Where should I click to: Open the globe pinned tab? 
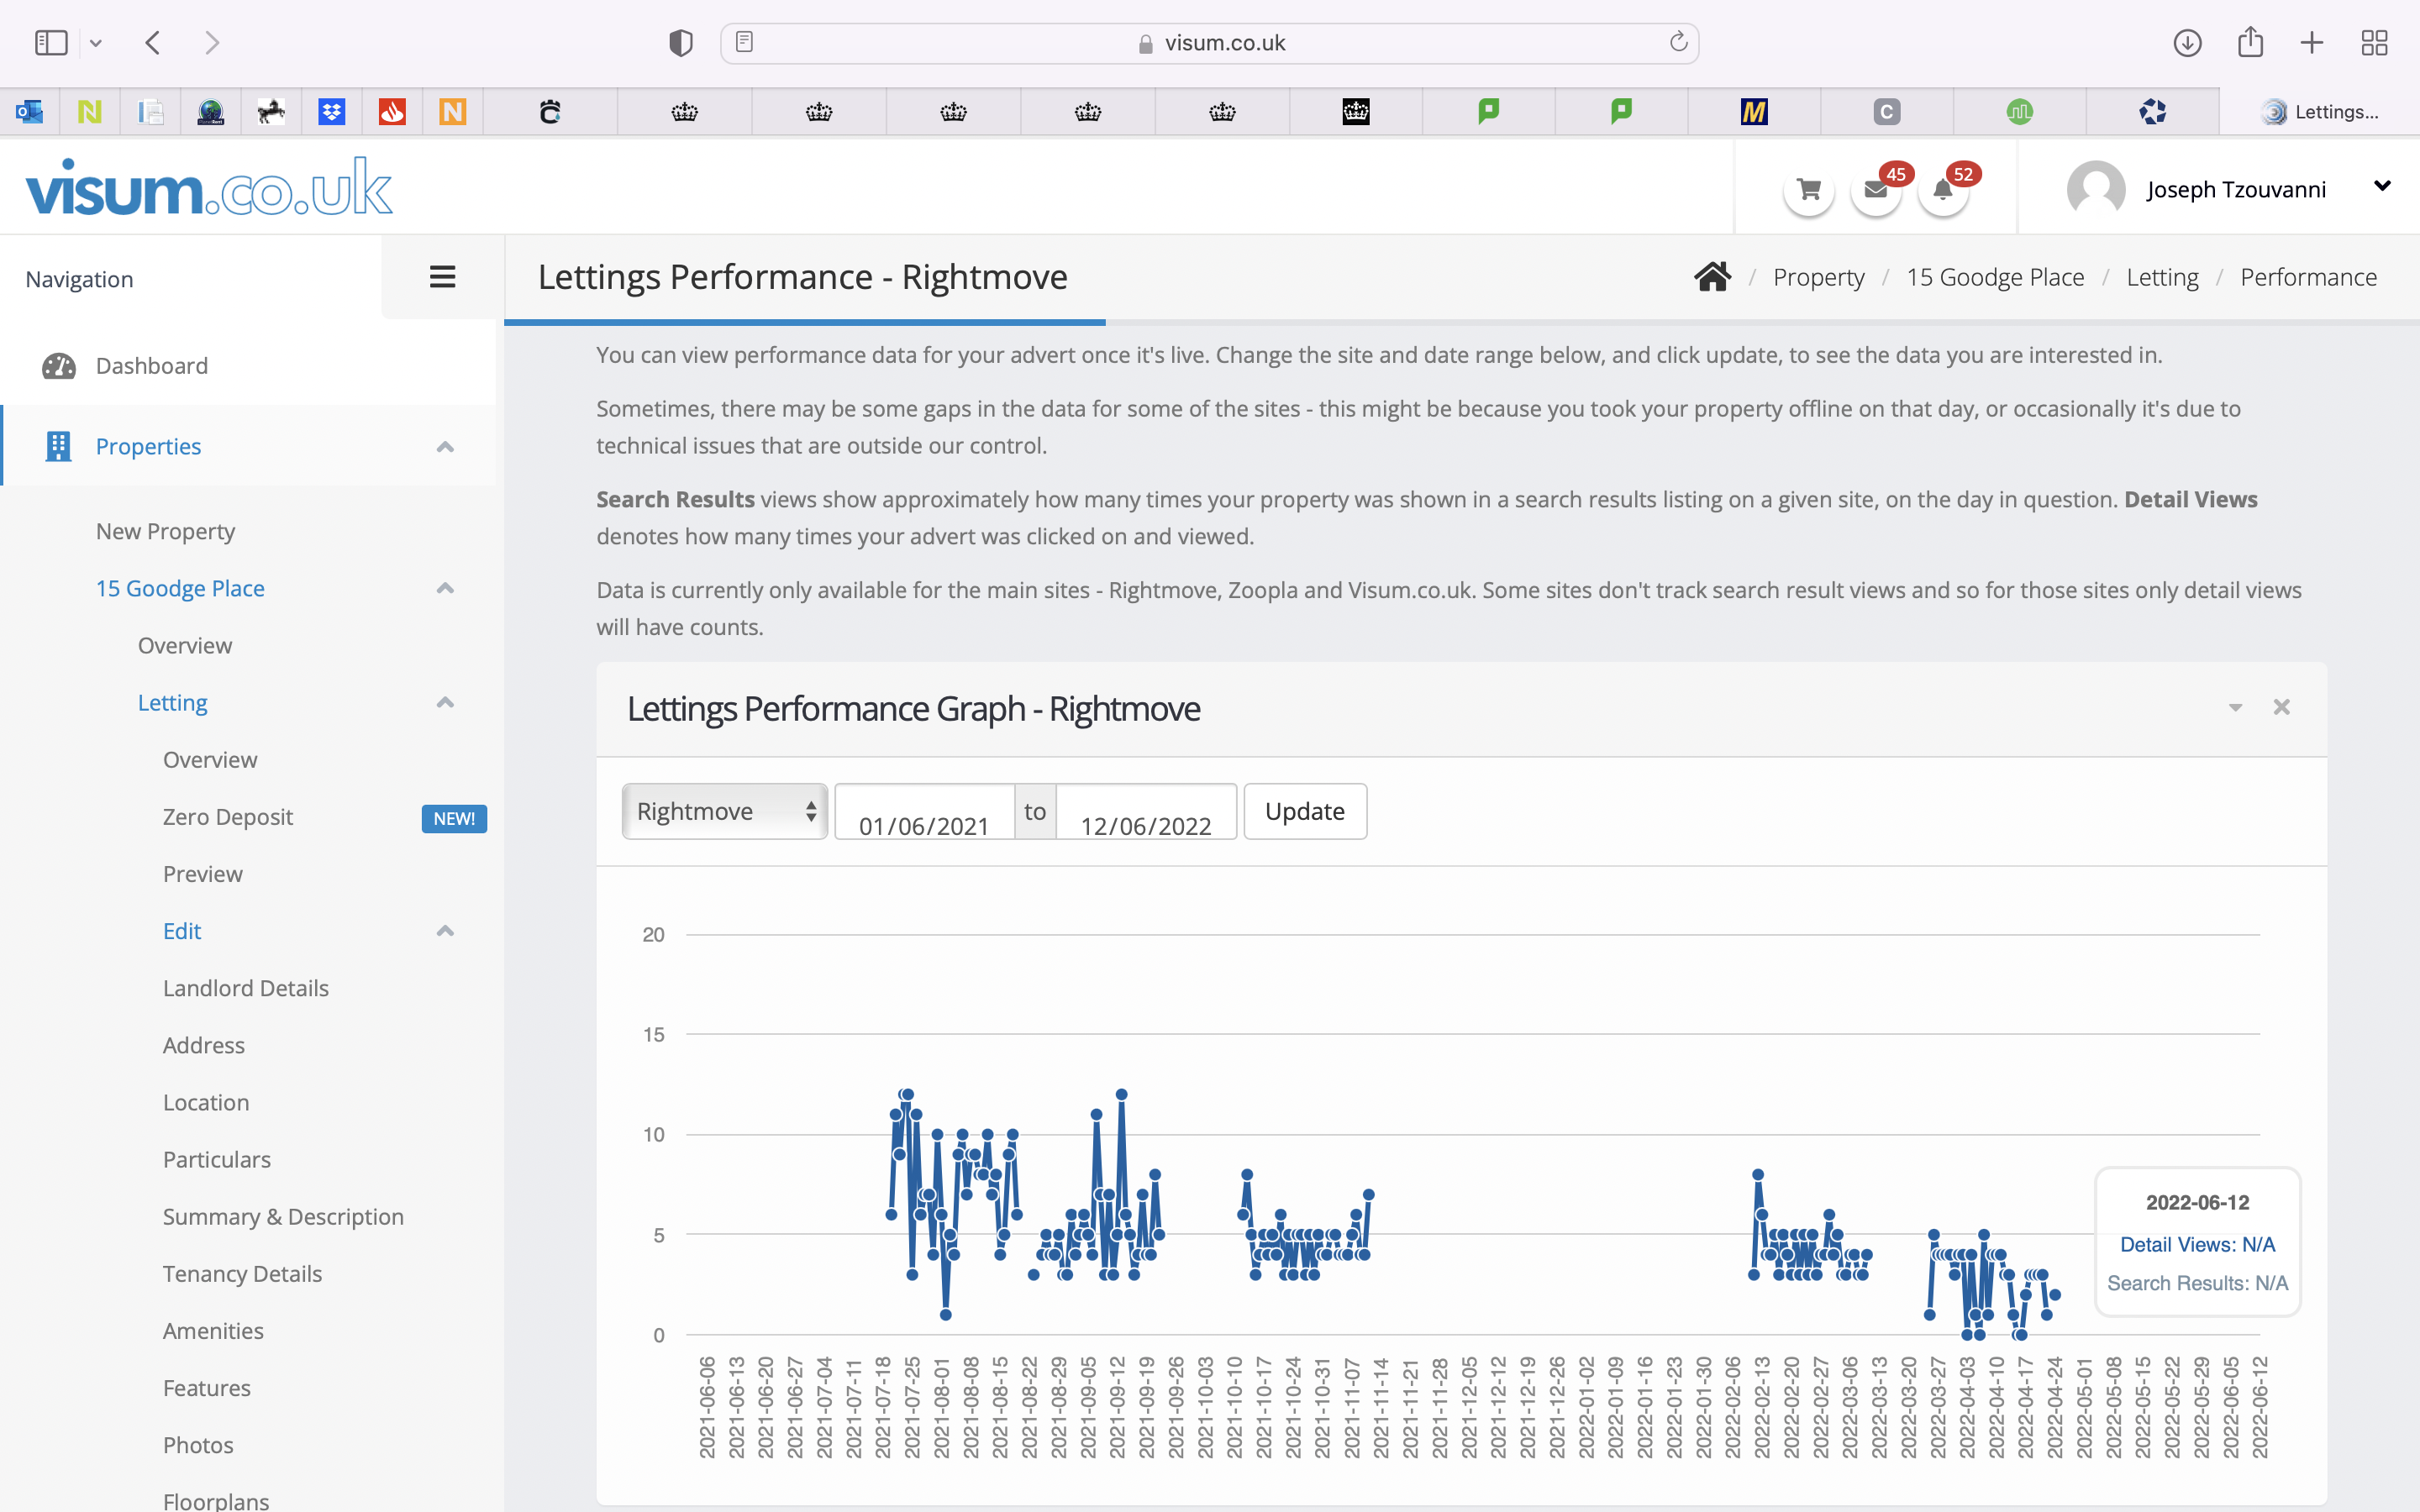click(210, 111)
